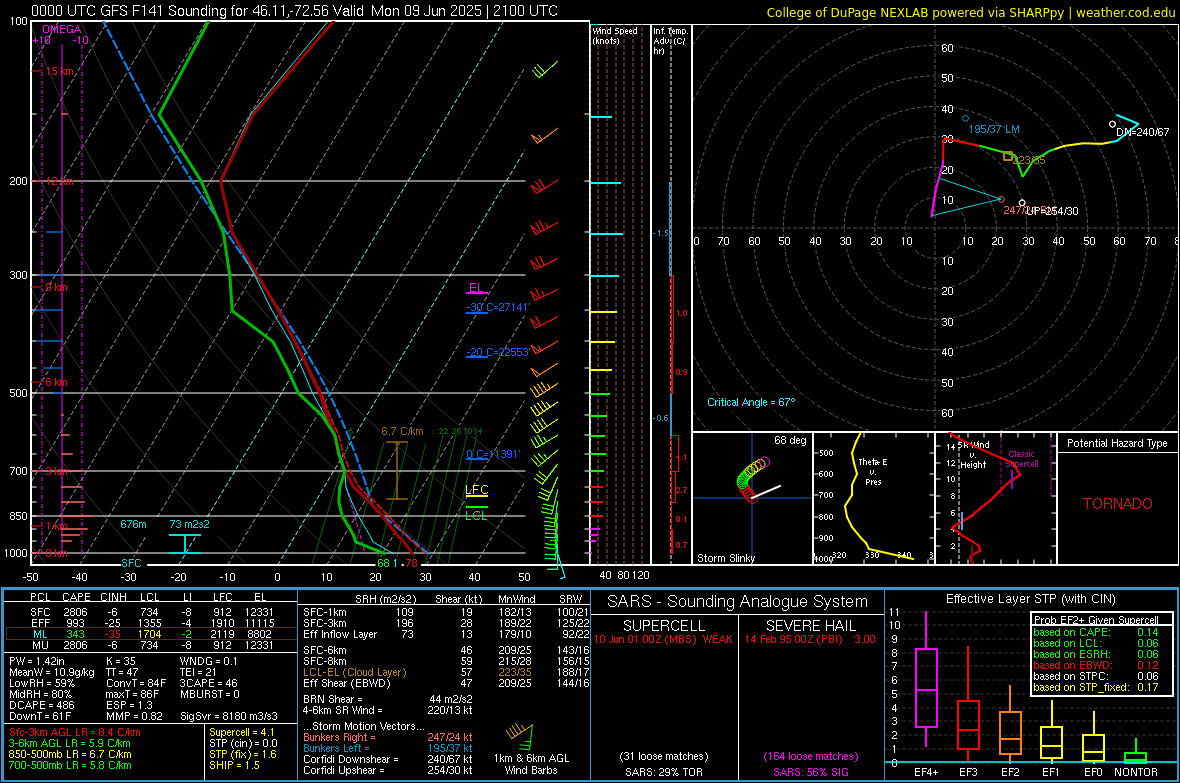Click the SARS: 29% TOR result

[663, 772]
